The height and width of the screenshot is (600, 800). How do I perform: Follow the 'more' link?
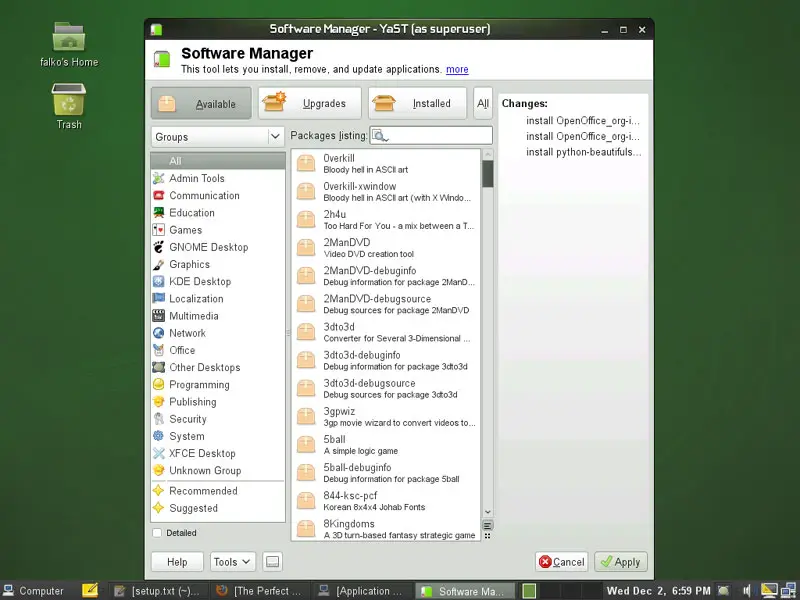457,69
